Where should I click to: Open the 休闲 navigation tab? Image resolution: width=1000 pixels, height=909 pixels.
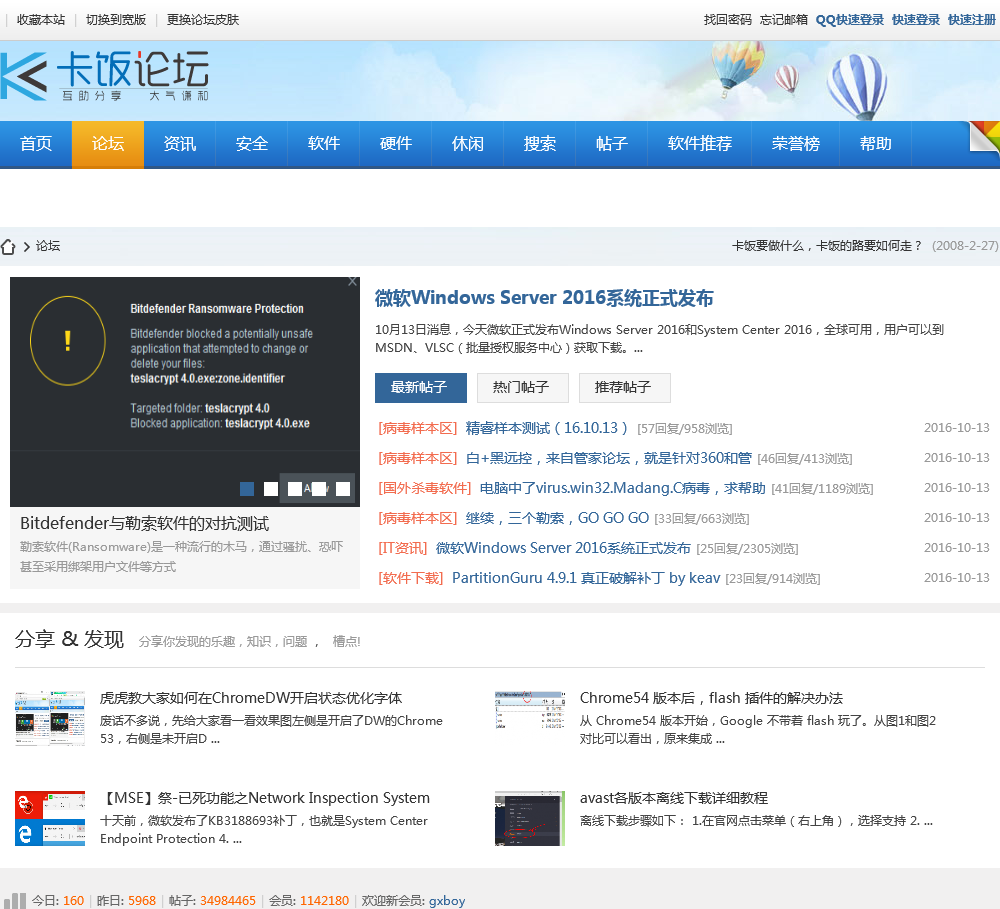(x=468, y=144)
